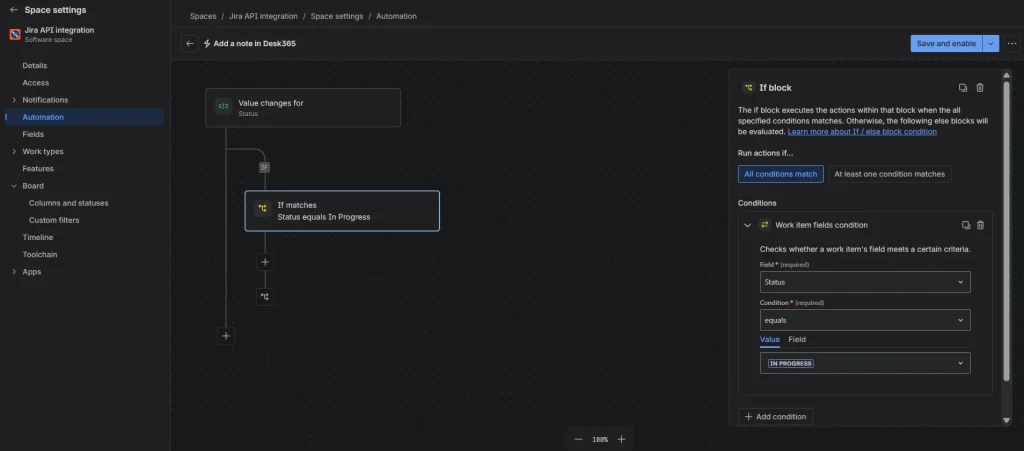This screenshot has width=1024, height=451.
Task: Open Learn more about If / else link
Action: click(862, 132)
